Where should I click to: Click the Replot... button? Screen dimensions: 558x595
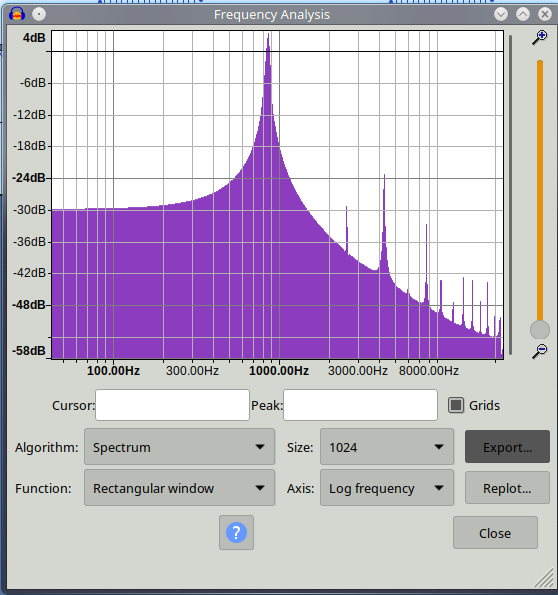pyautogui.click(x=507, y=488)
